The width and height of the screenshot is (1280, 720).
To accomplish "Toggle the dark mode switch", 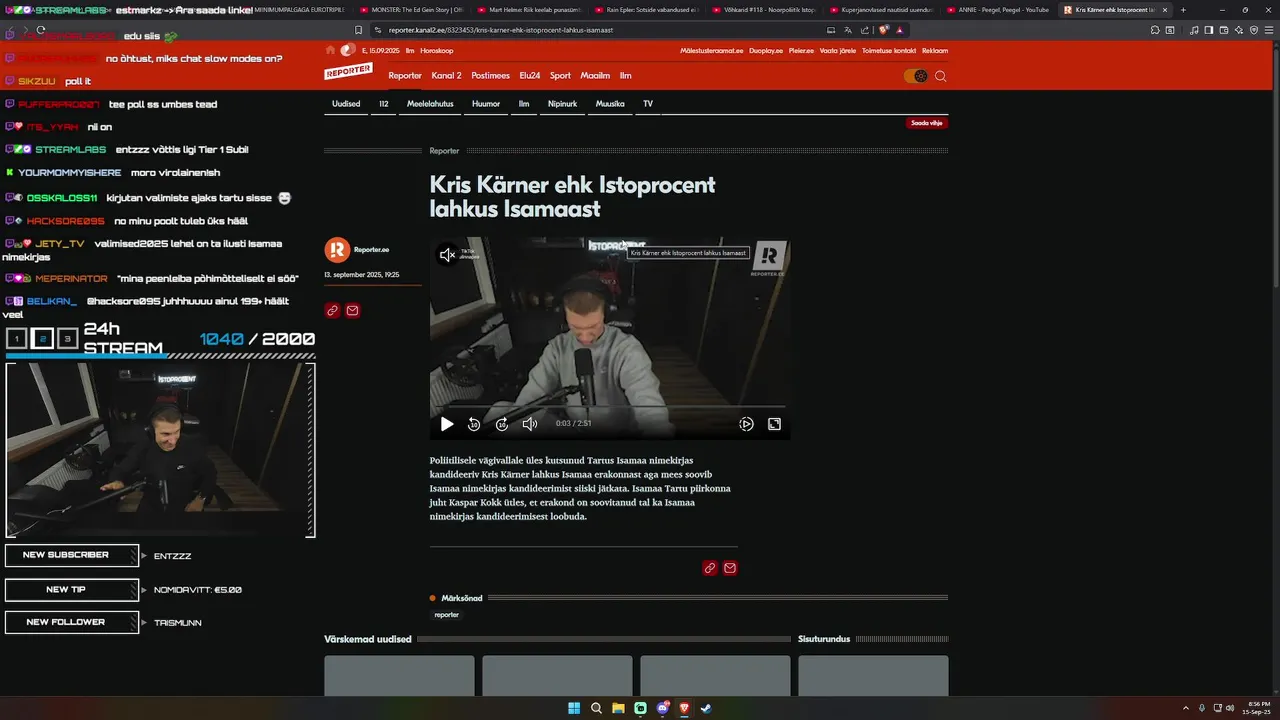I will pos(915,76).
